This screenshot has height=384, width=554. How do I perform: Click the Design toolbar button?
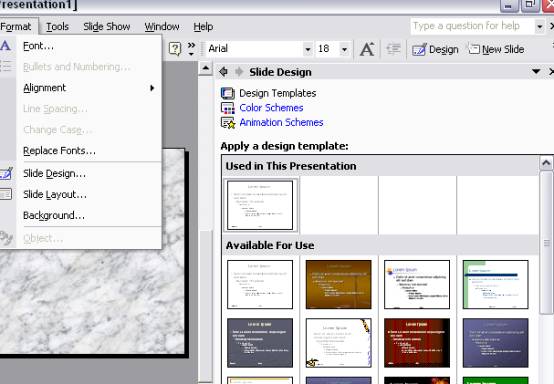pyautogui.click(x=435, y=49)
